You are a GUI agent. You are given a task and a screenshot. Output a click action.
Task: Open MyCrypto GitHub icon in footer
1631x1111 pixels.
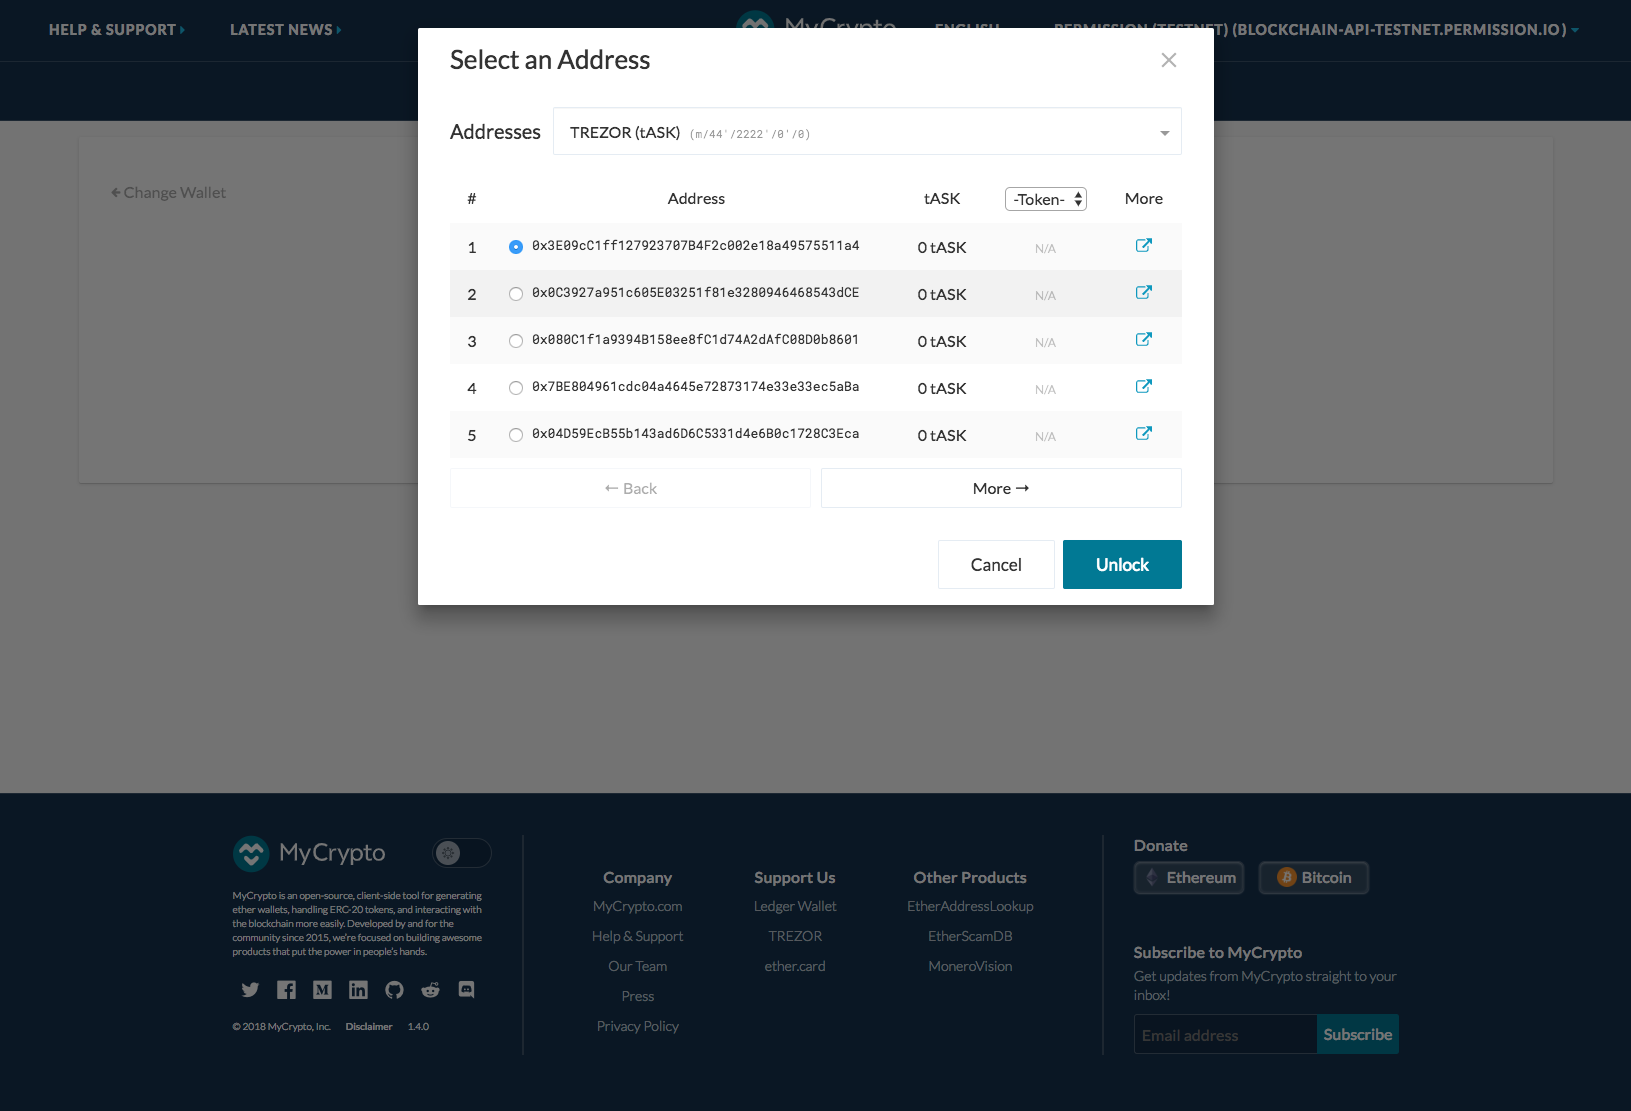pos(394,990)
